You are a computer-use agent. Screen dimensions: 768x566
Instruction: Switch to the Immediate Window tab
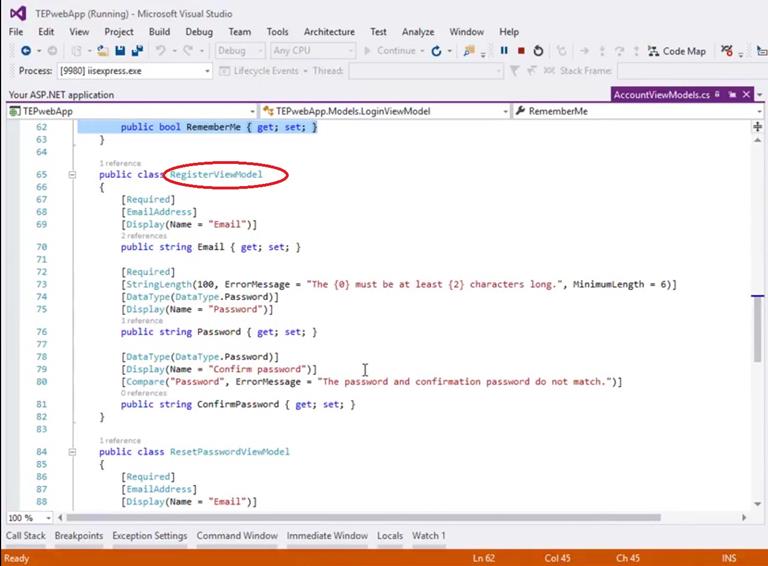[327, 536]
